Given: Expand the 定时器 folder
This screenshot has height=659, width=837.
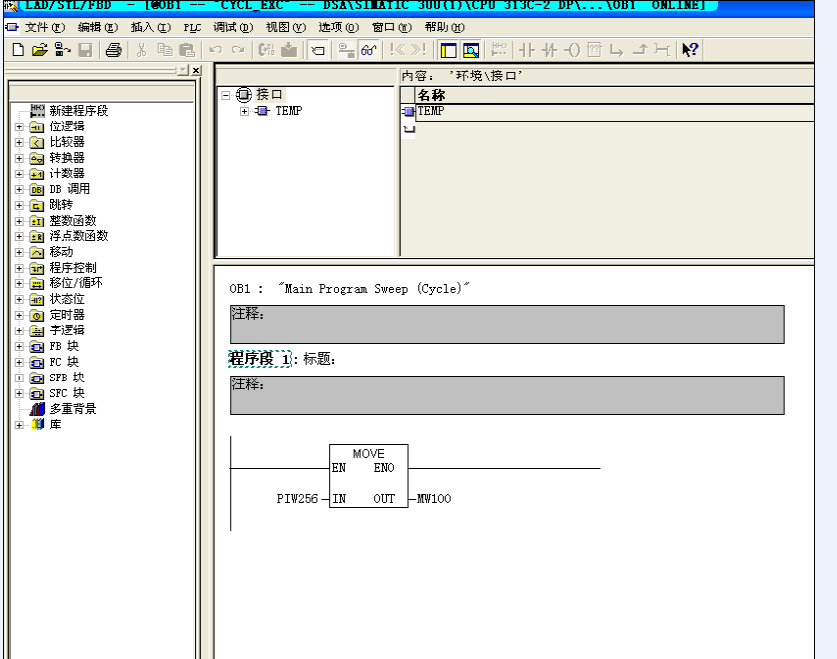Looking at the screenshot, I should click(19, 315).
